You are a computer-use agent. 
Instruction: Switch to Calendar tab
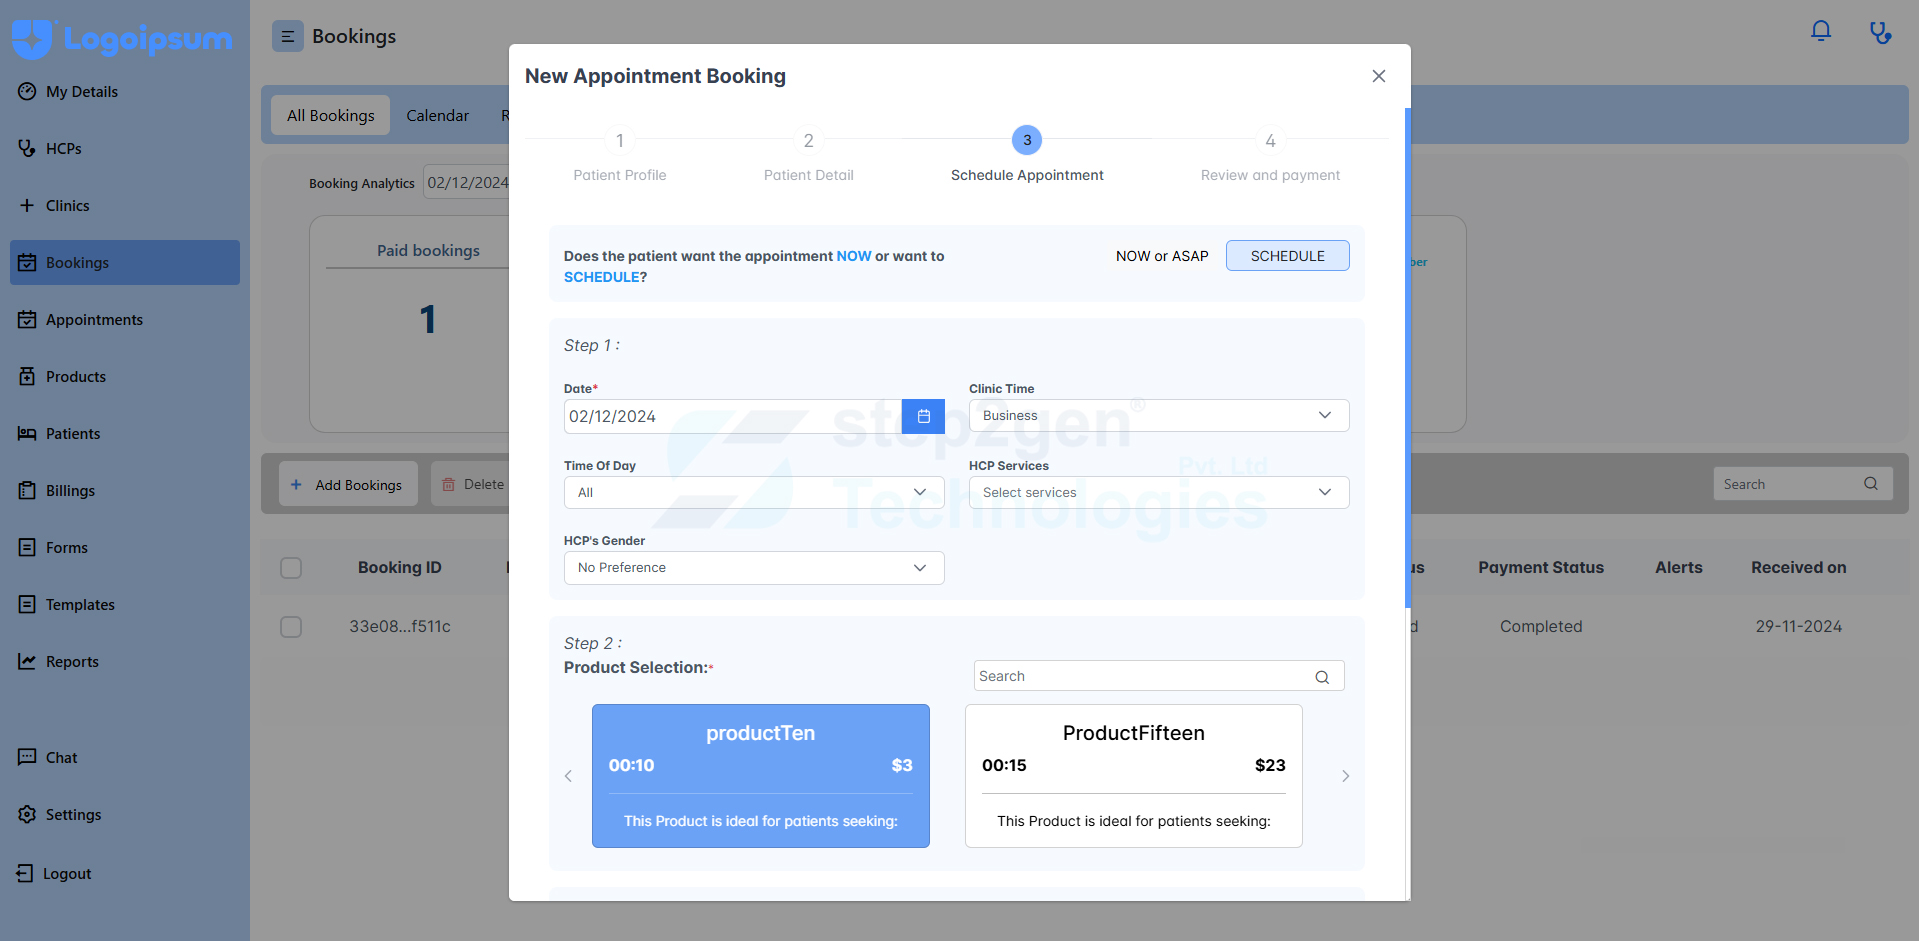tap(437, 116)
